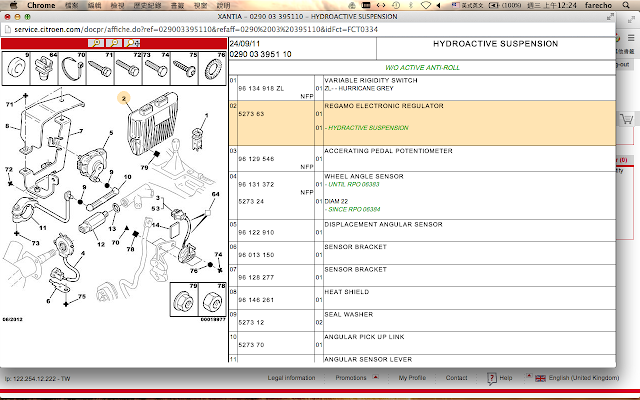640x400 pixels.
Task: Select Wheel Angle Sensor row
Action: 422,195
